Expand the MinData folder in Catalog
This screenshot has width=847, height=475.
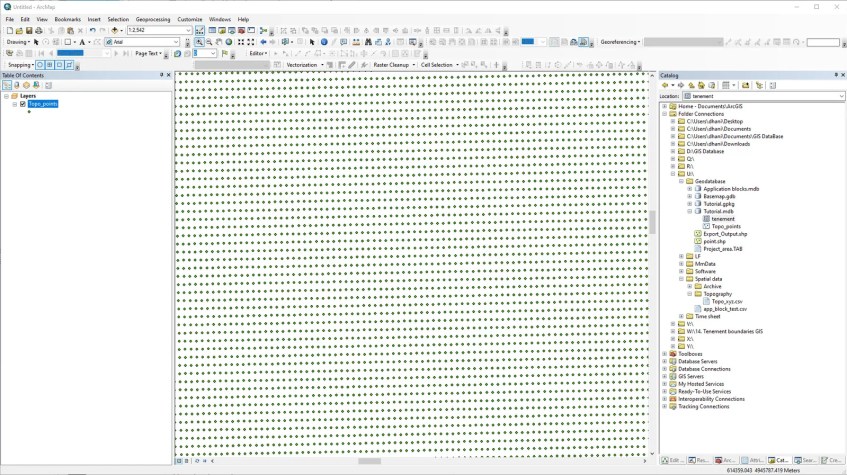(x=681, y=264)
